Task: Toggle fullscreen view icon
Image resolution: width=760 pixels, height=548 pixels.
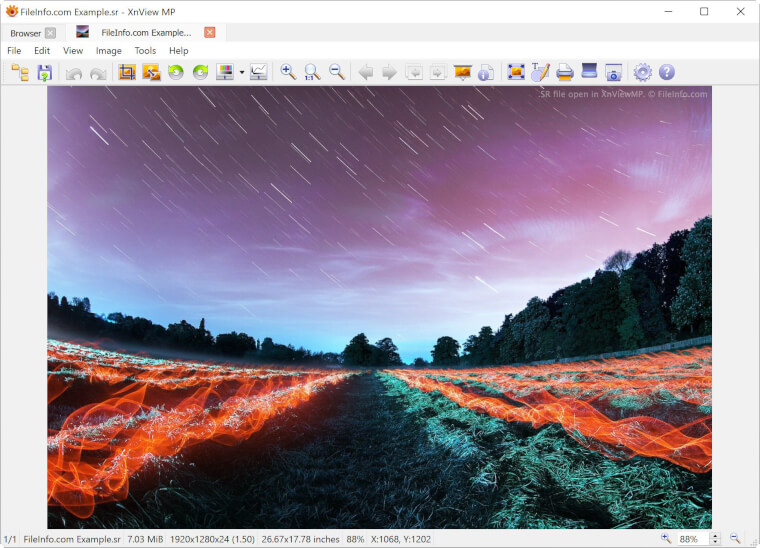Action: 516,72
